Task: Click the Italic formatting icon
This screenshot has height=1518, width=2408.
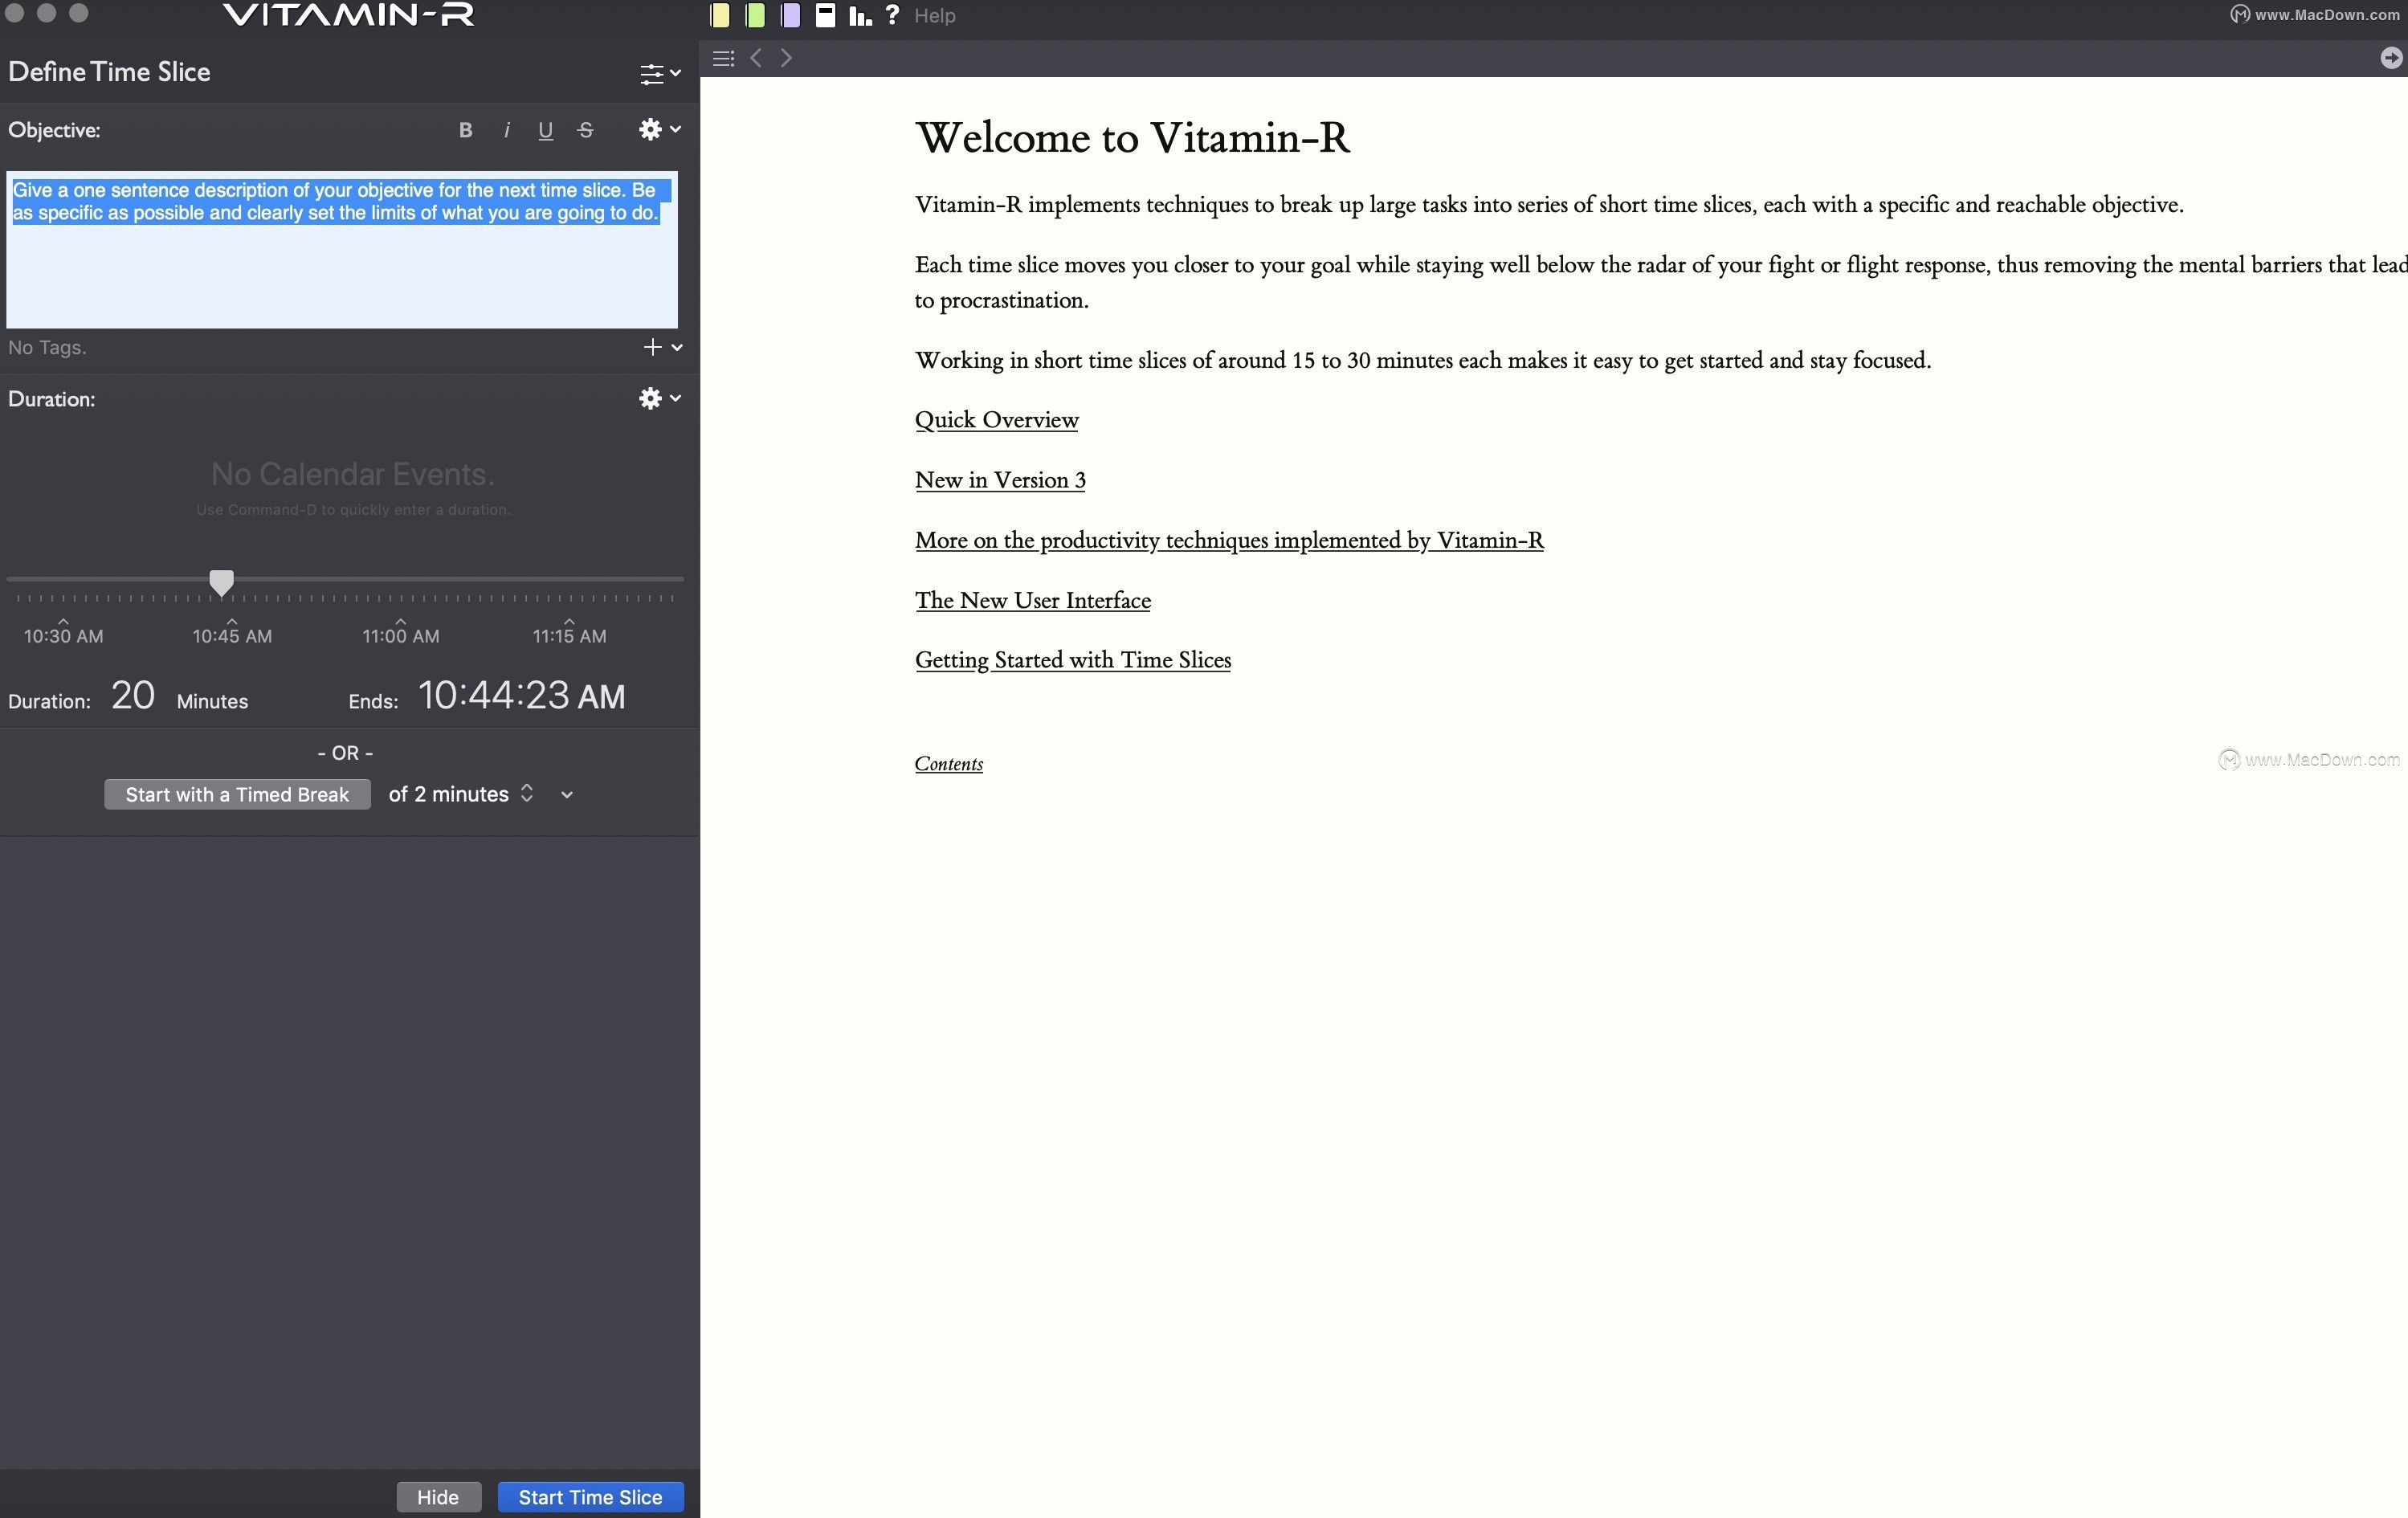Action: pyautogui.click(x=505, y=131)
